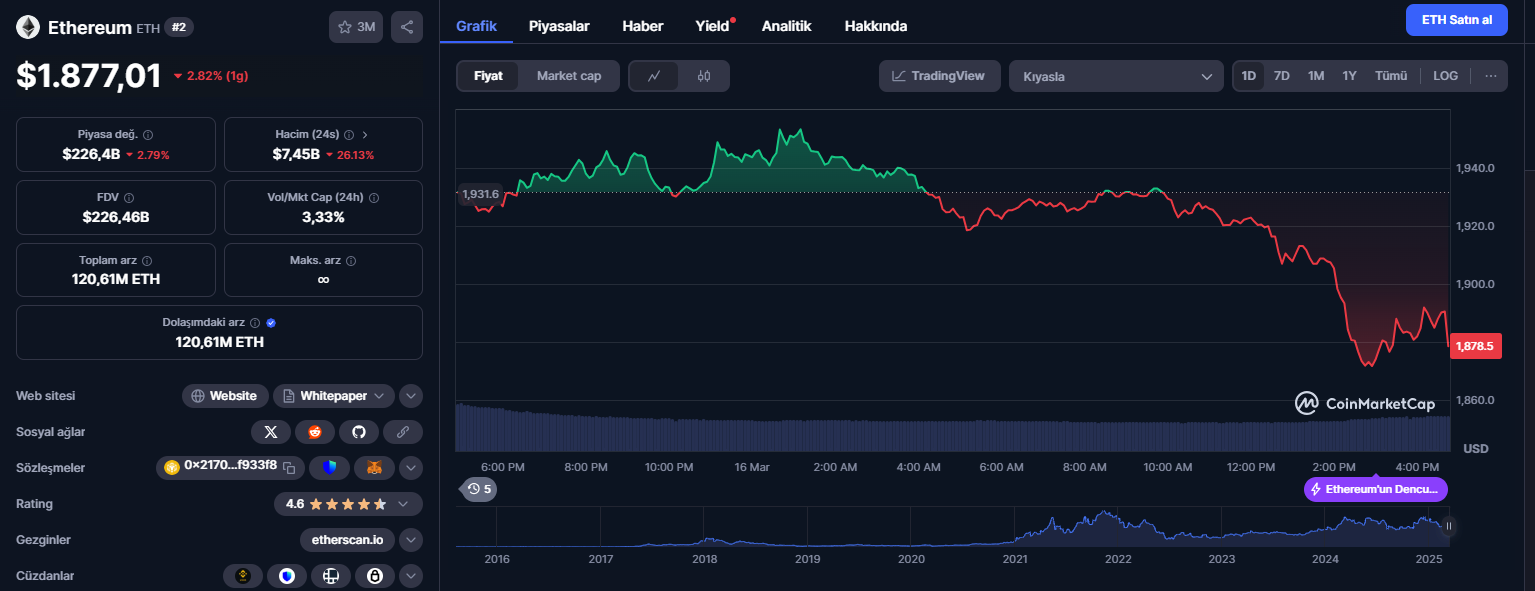Expand more contracts in Sözleşmeler row
The width and height of the screenshot is (1535, 591).
point(411,468)
